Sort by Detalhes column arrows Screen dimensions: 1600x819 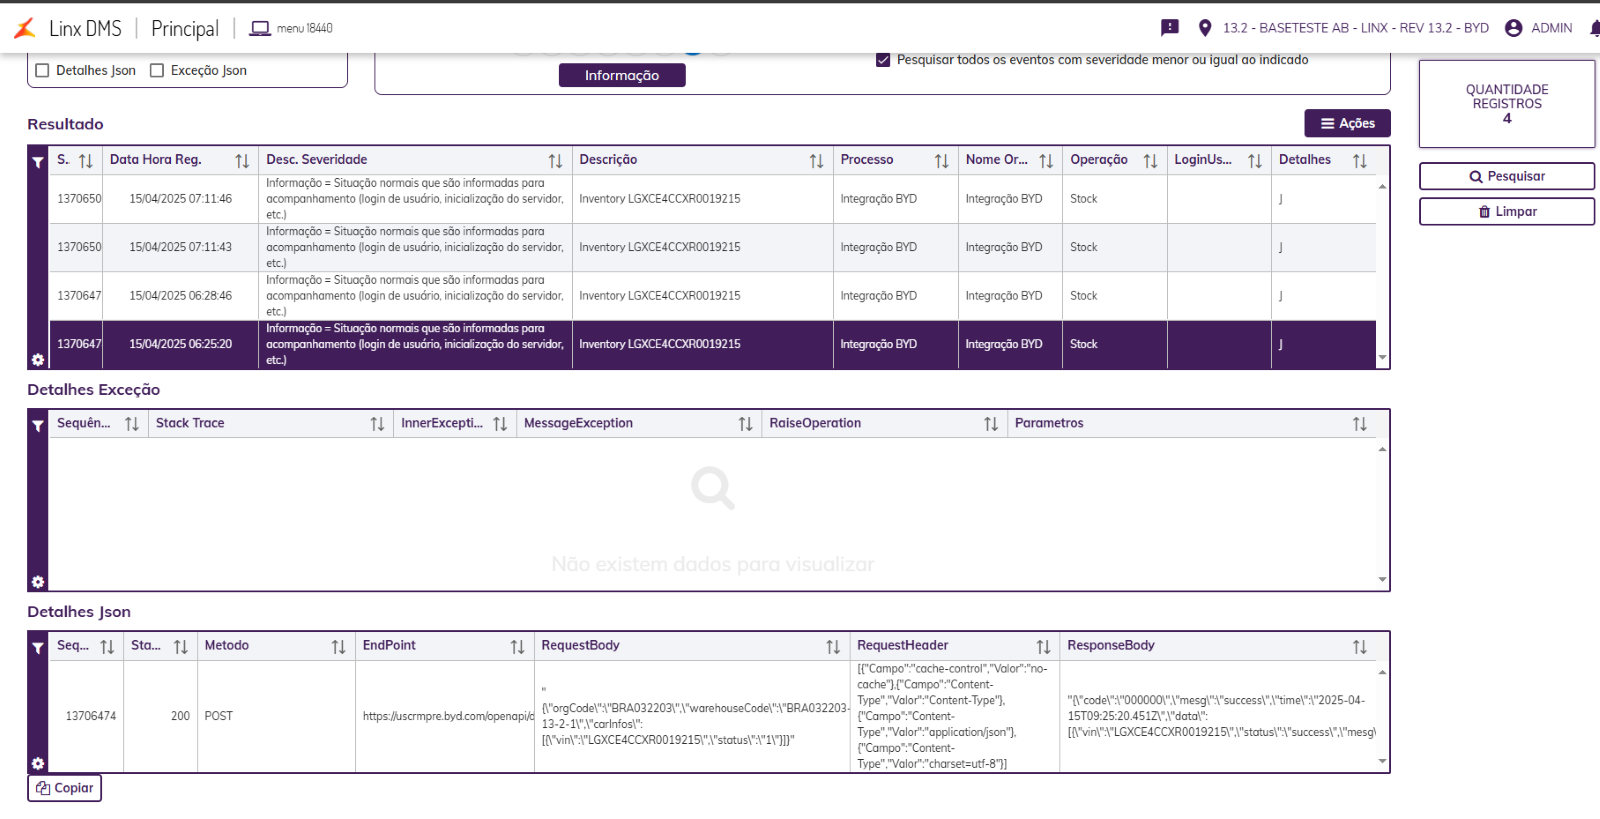(1359, 161)
